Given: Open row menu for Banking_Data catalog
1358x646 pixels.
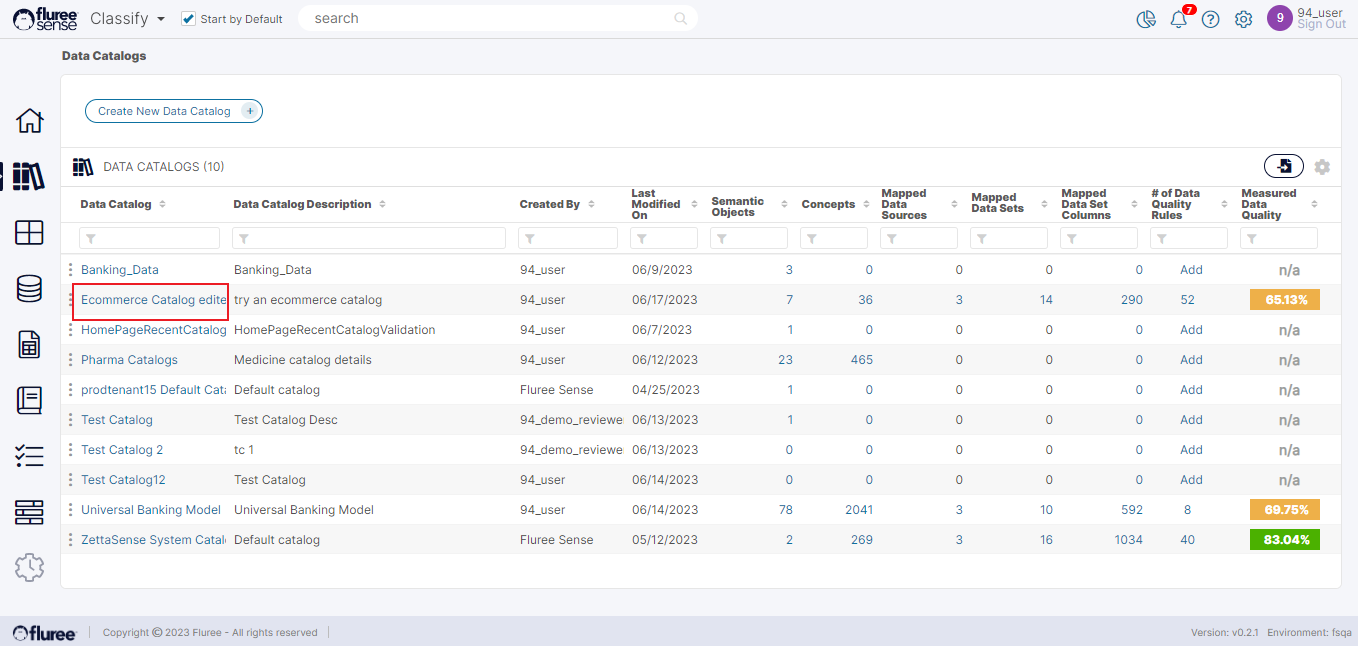Looking at the screenshot, I should point(70,270).
